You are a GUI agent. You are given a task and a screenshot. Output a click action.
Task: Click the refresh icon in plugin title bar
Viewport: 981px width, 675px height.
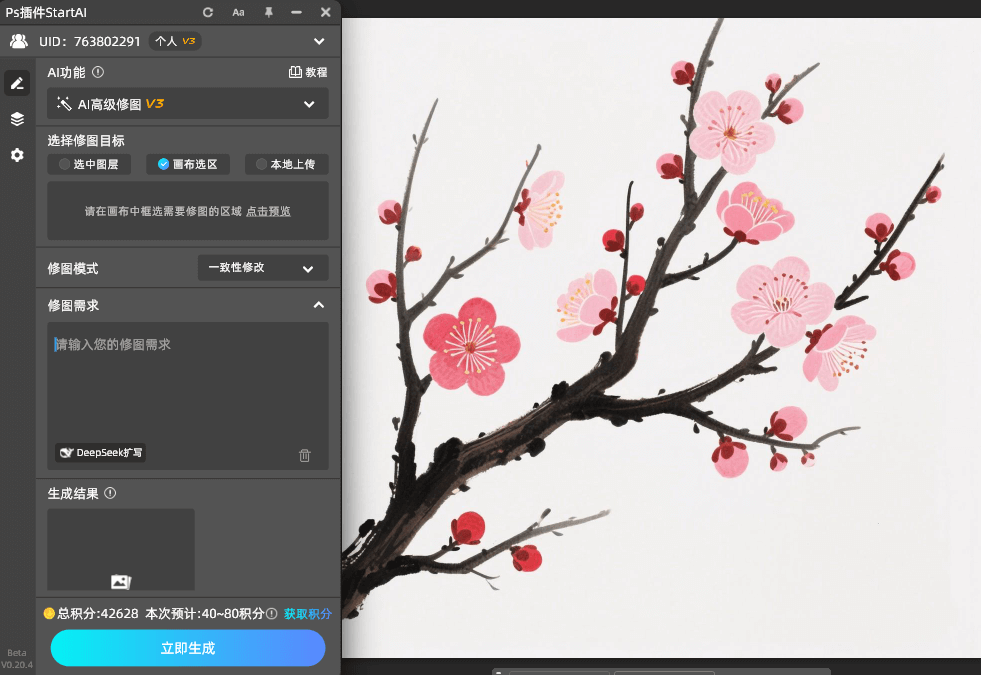coord(208,12)
